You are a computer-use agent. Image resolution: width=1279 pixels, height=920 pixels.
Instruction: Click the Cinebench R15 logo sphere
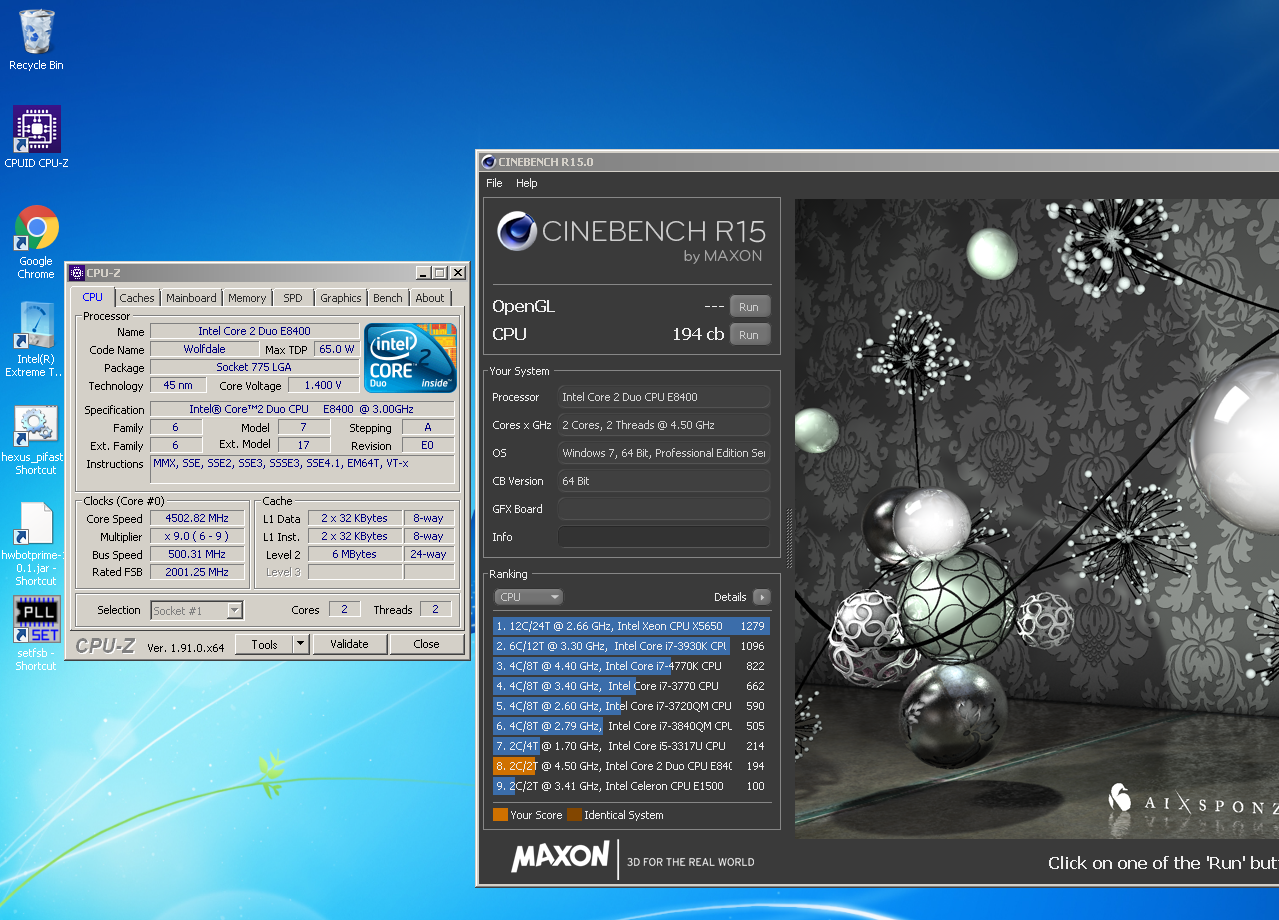516,232
